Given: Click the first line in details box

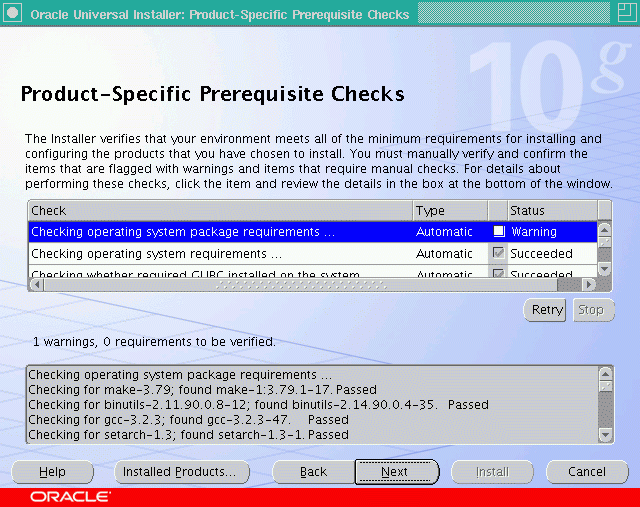Looking at the screenshot, I should pyautogui.click(x=180, y=374).
